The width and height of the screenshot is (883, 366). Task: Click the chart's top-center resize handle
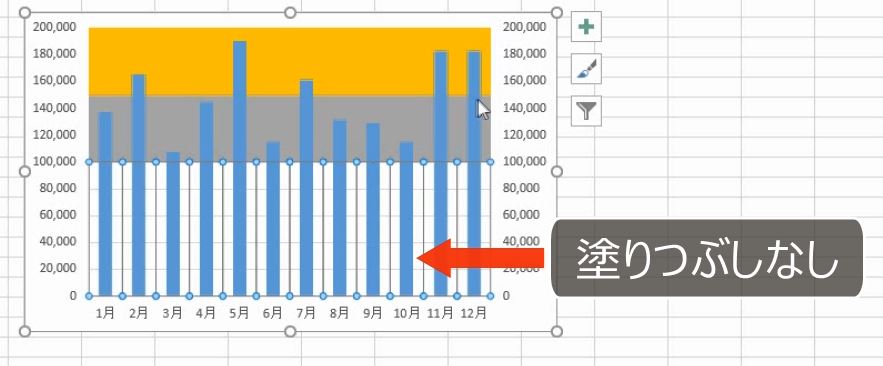click(x=290, y=12)
